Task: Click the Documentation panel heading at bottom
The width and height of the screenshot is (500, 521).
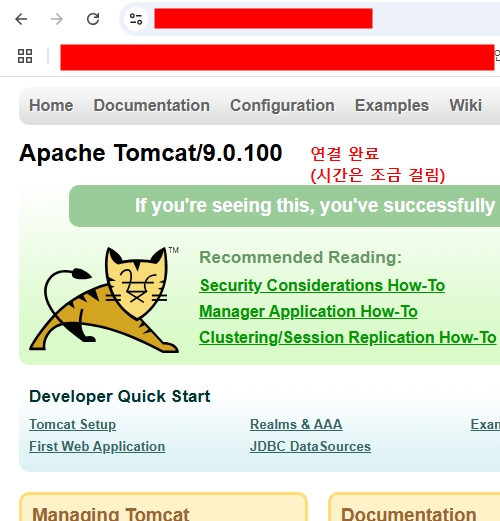Action: [409, 513]
